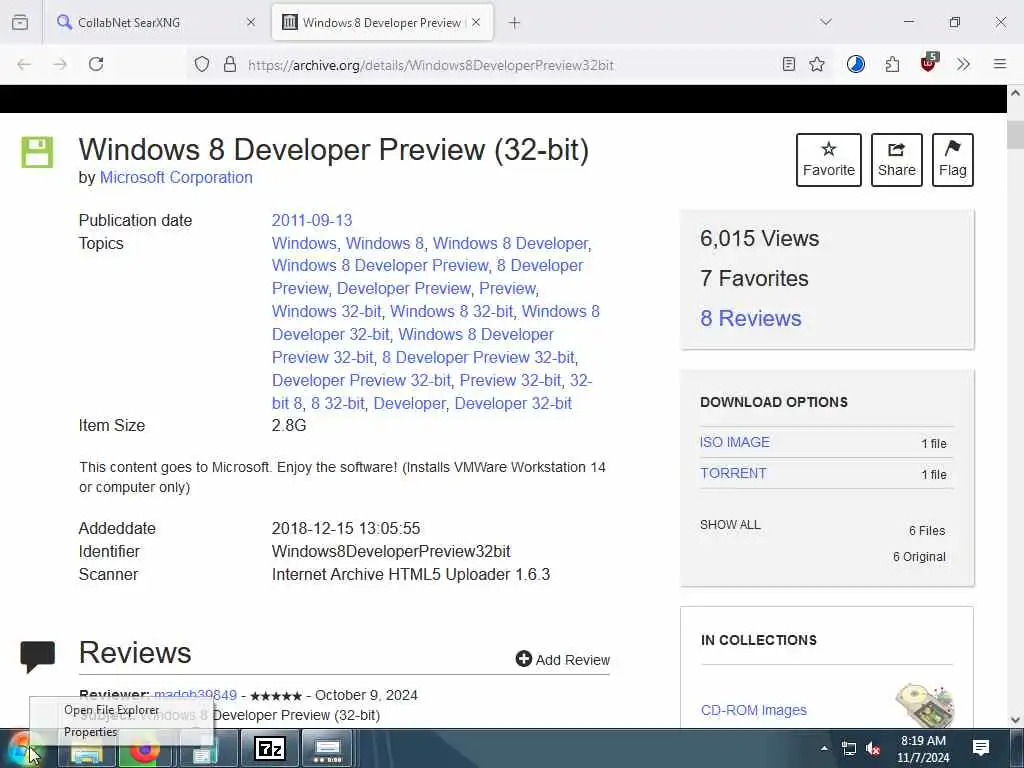
Task: Click the green floppy-disk software icon
Action: (x=37, y=152)
